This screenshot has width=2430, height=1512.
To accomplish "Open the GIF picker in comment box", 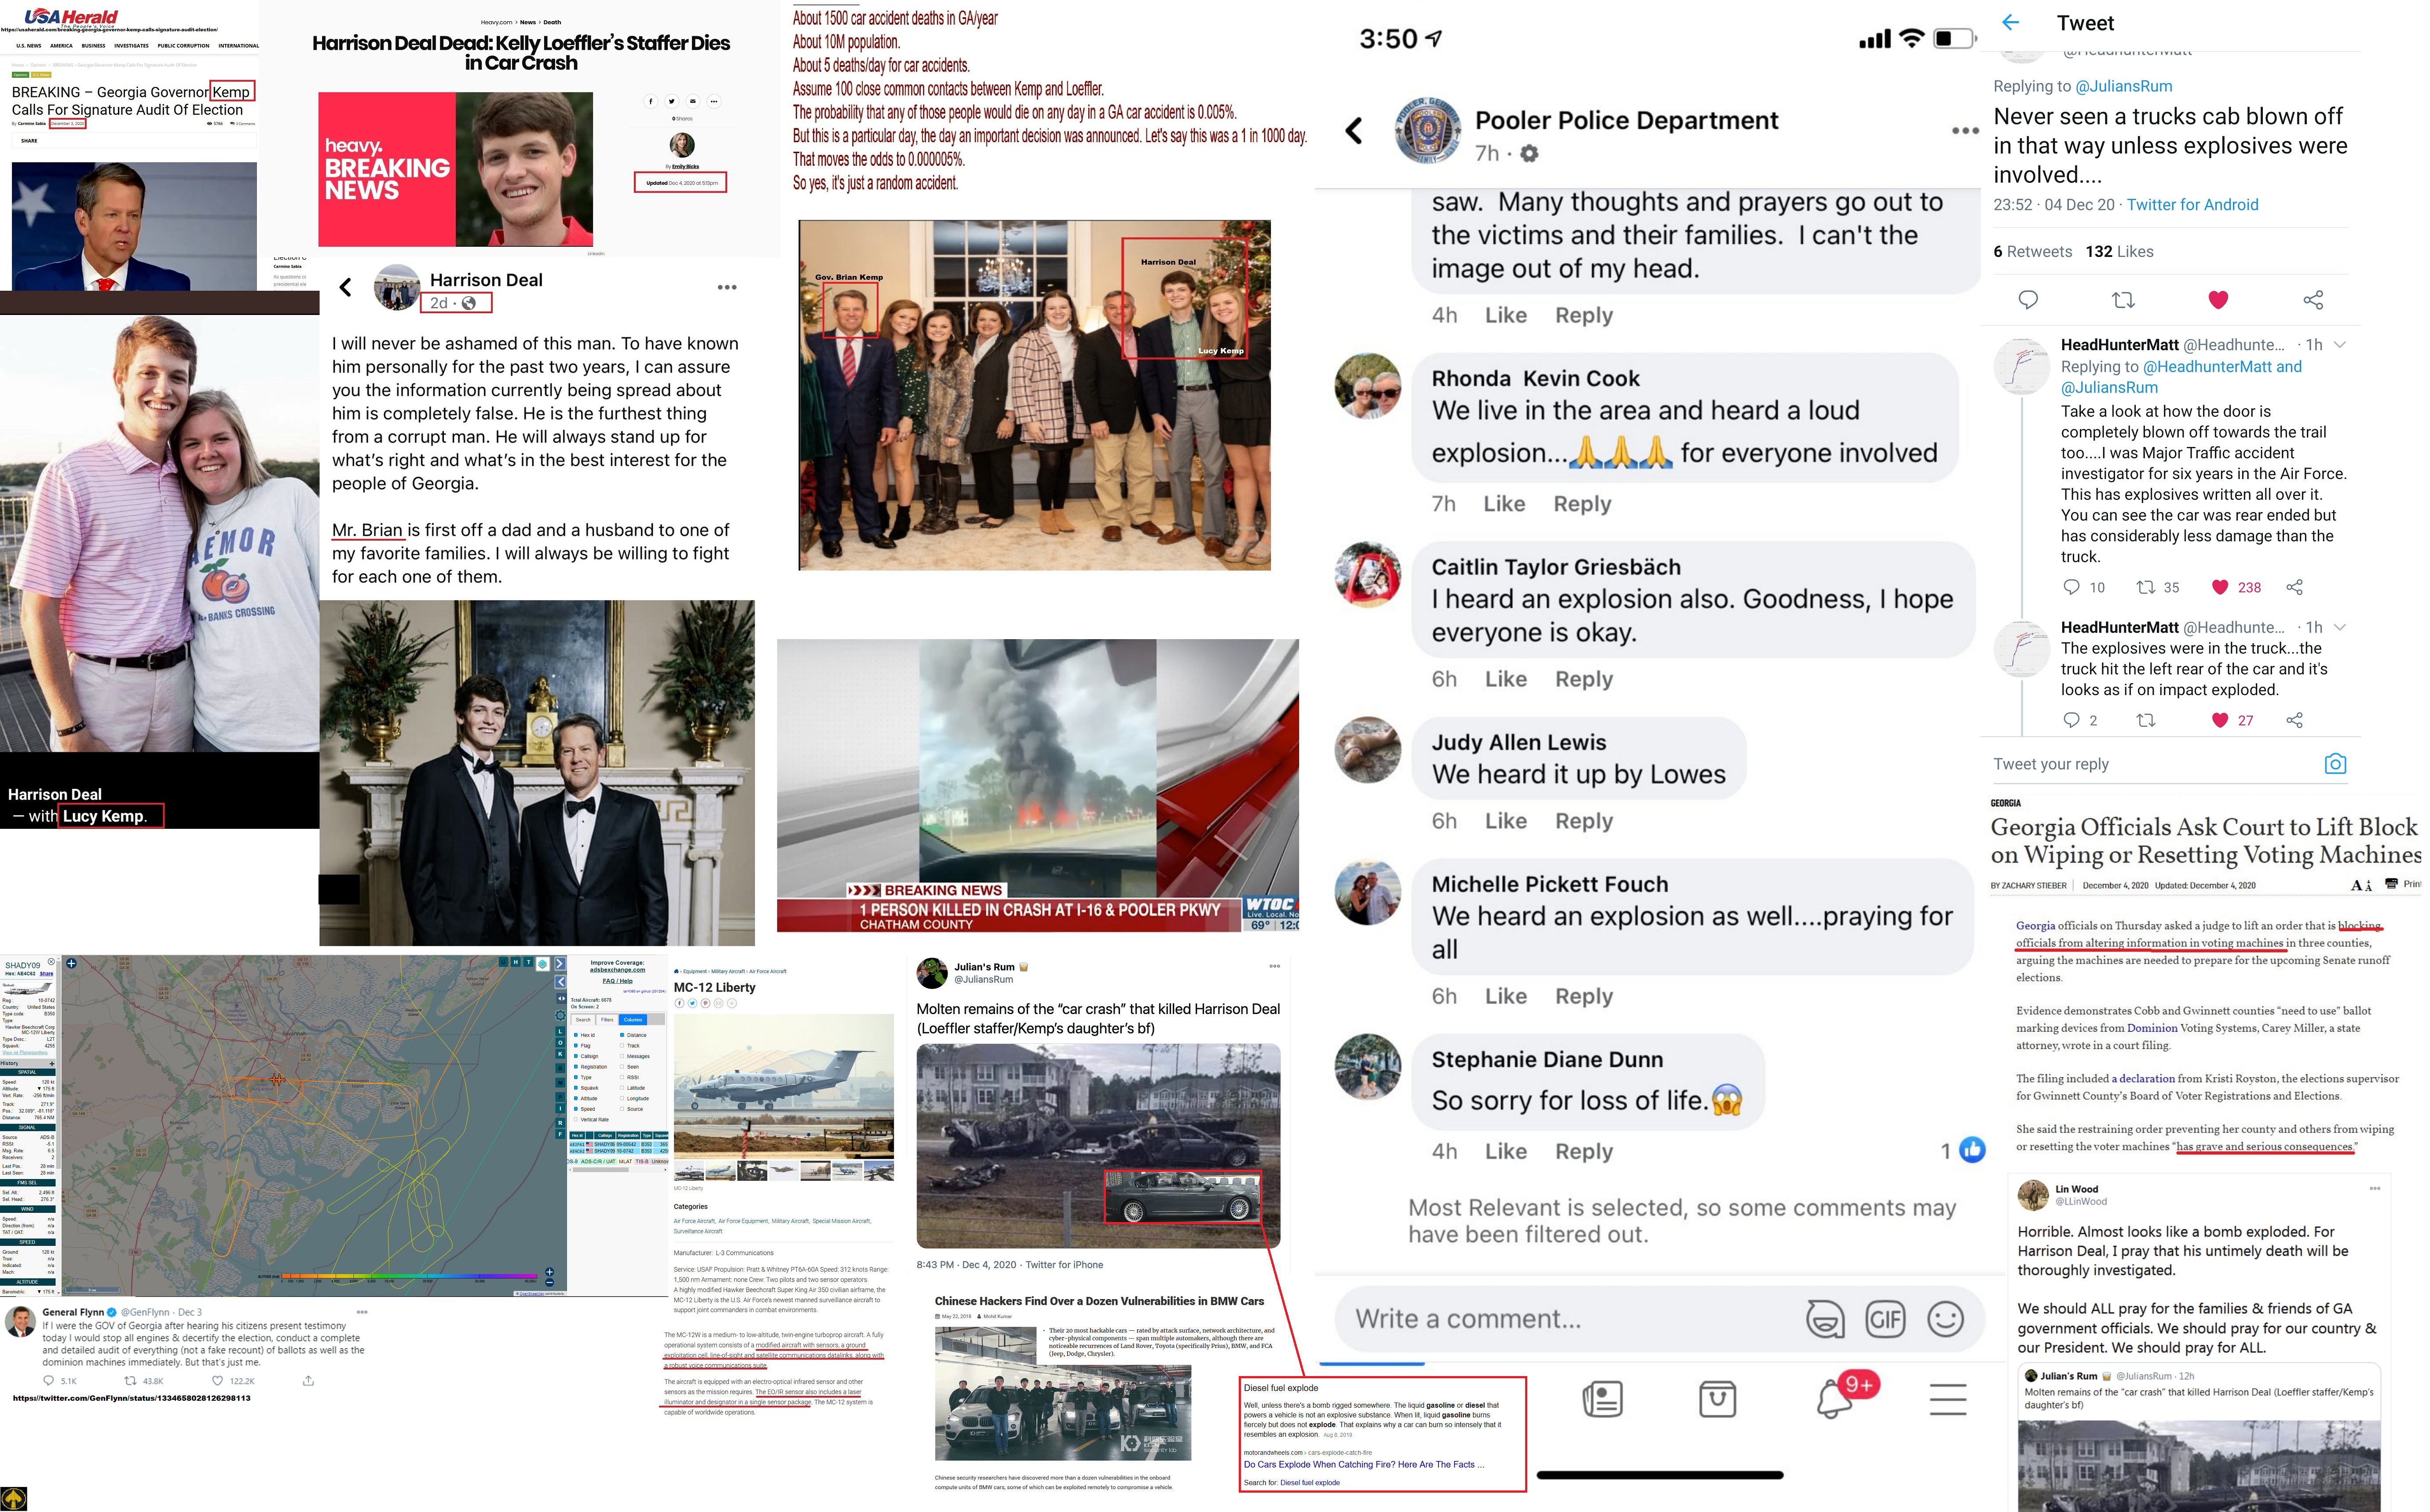I will [x=1885, y=1319].
